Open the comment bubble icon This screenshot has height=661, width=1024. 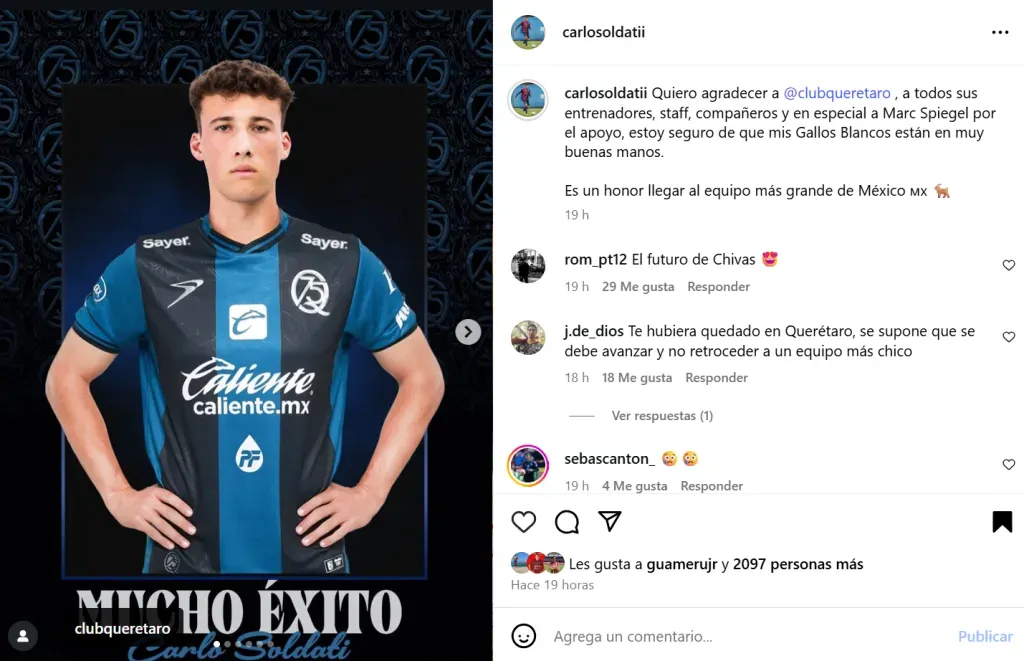566,521
